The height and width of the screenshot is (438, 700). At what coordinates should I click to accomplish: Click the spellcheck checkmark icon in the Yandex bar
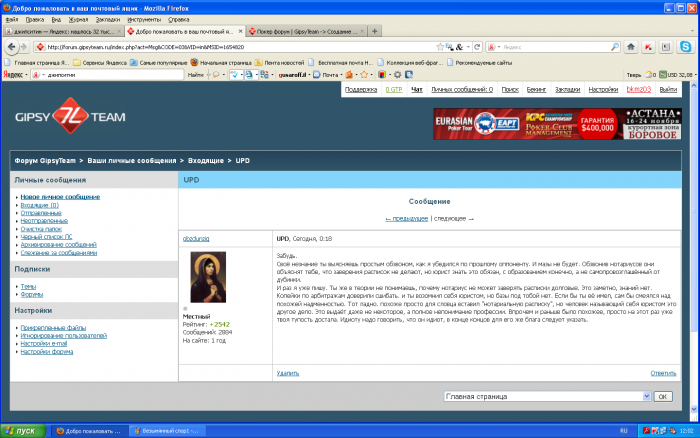click(x=234, y=75)
